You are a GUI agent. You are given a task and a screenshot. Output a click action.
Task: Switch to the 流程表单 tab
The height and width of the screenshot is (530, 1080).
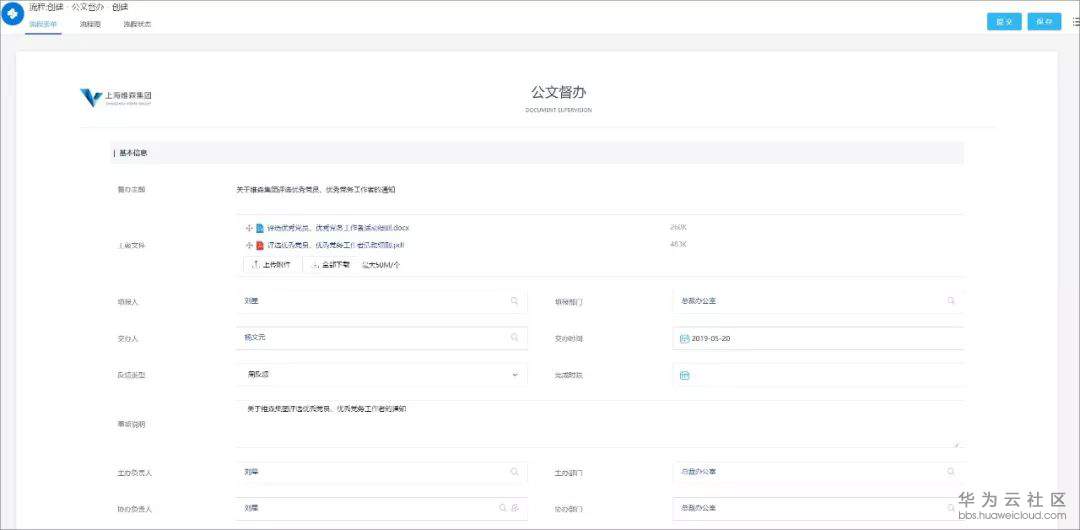point(43,24)
